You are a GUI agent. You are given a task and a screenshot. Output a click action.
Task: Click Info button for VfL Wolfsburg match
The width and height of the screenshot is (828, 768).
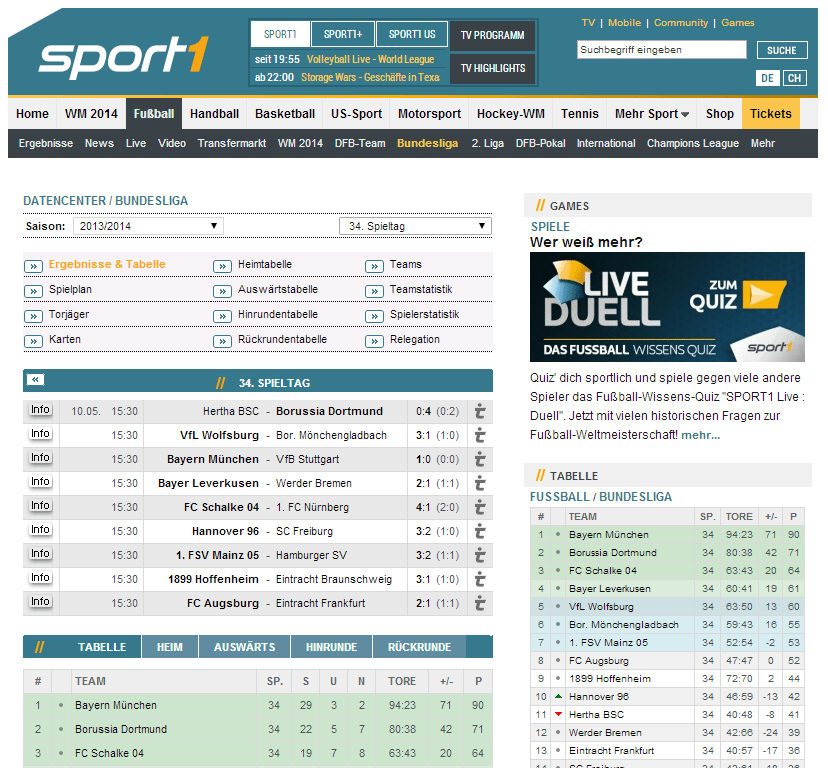click(x=40, y=434)
